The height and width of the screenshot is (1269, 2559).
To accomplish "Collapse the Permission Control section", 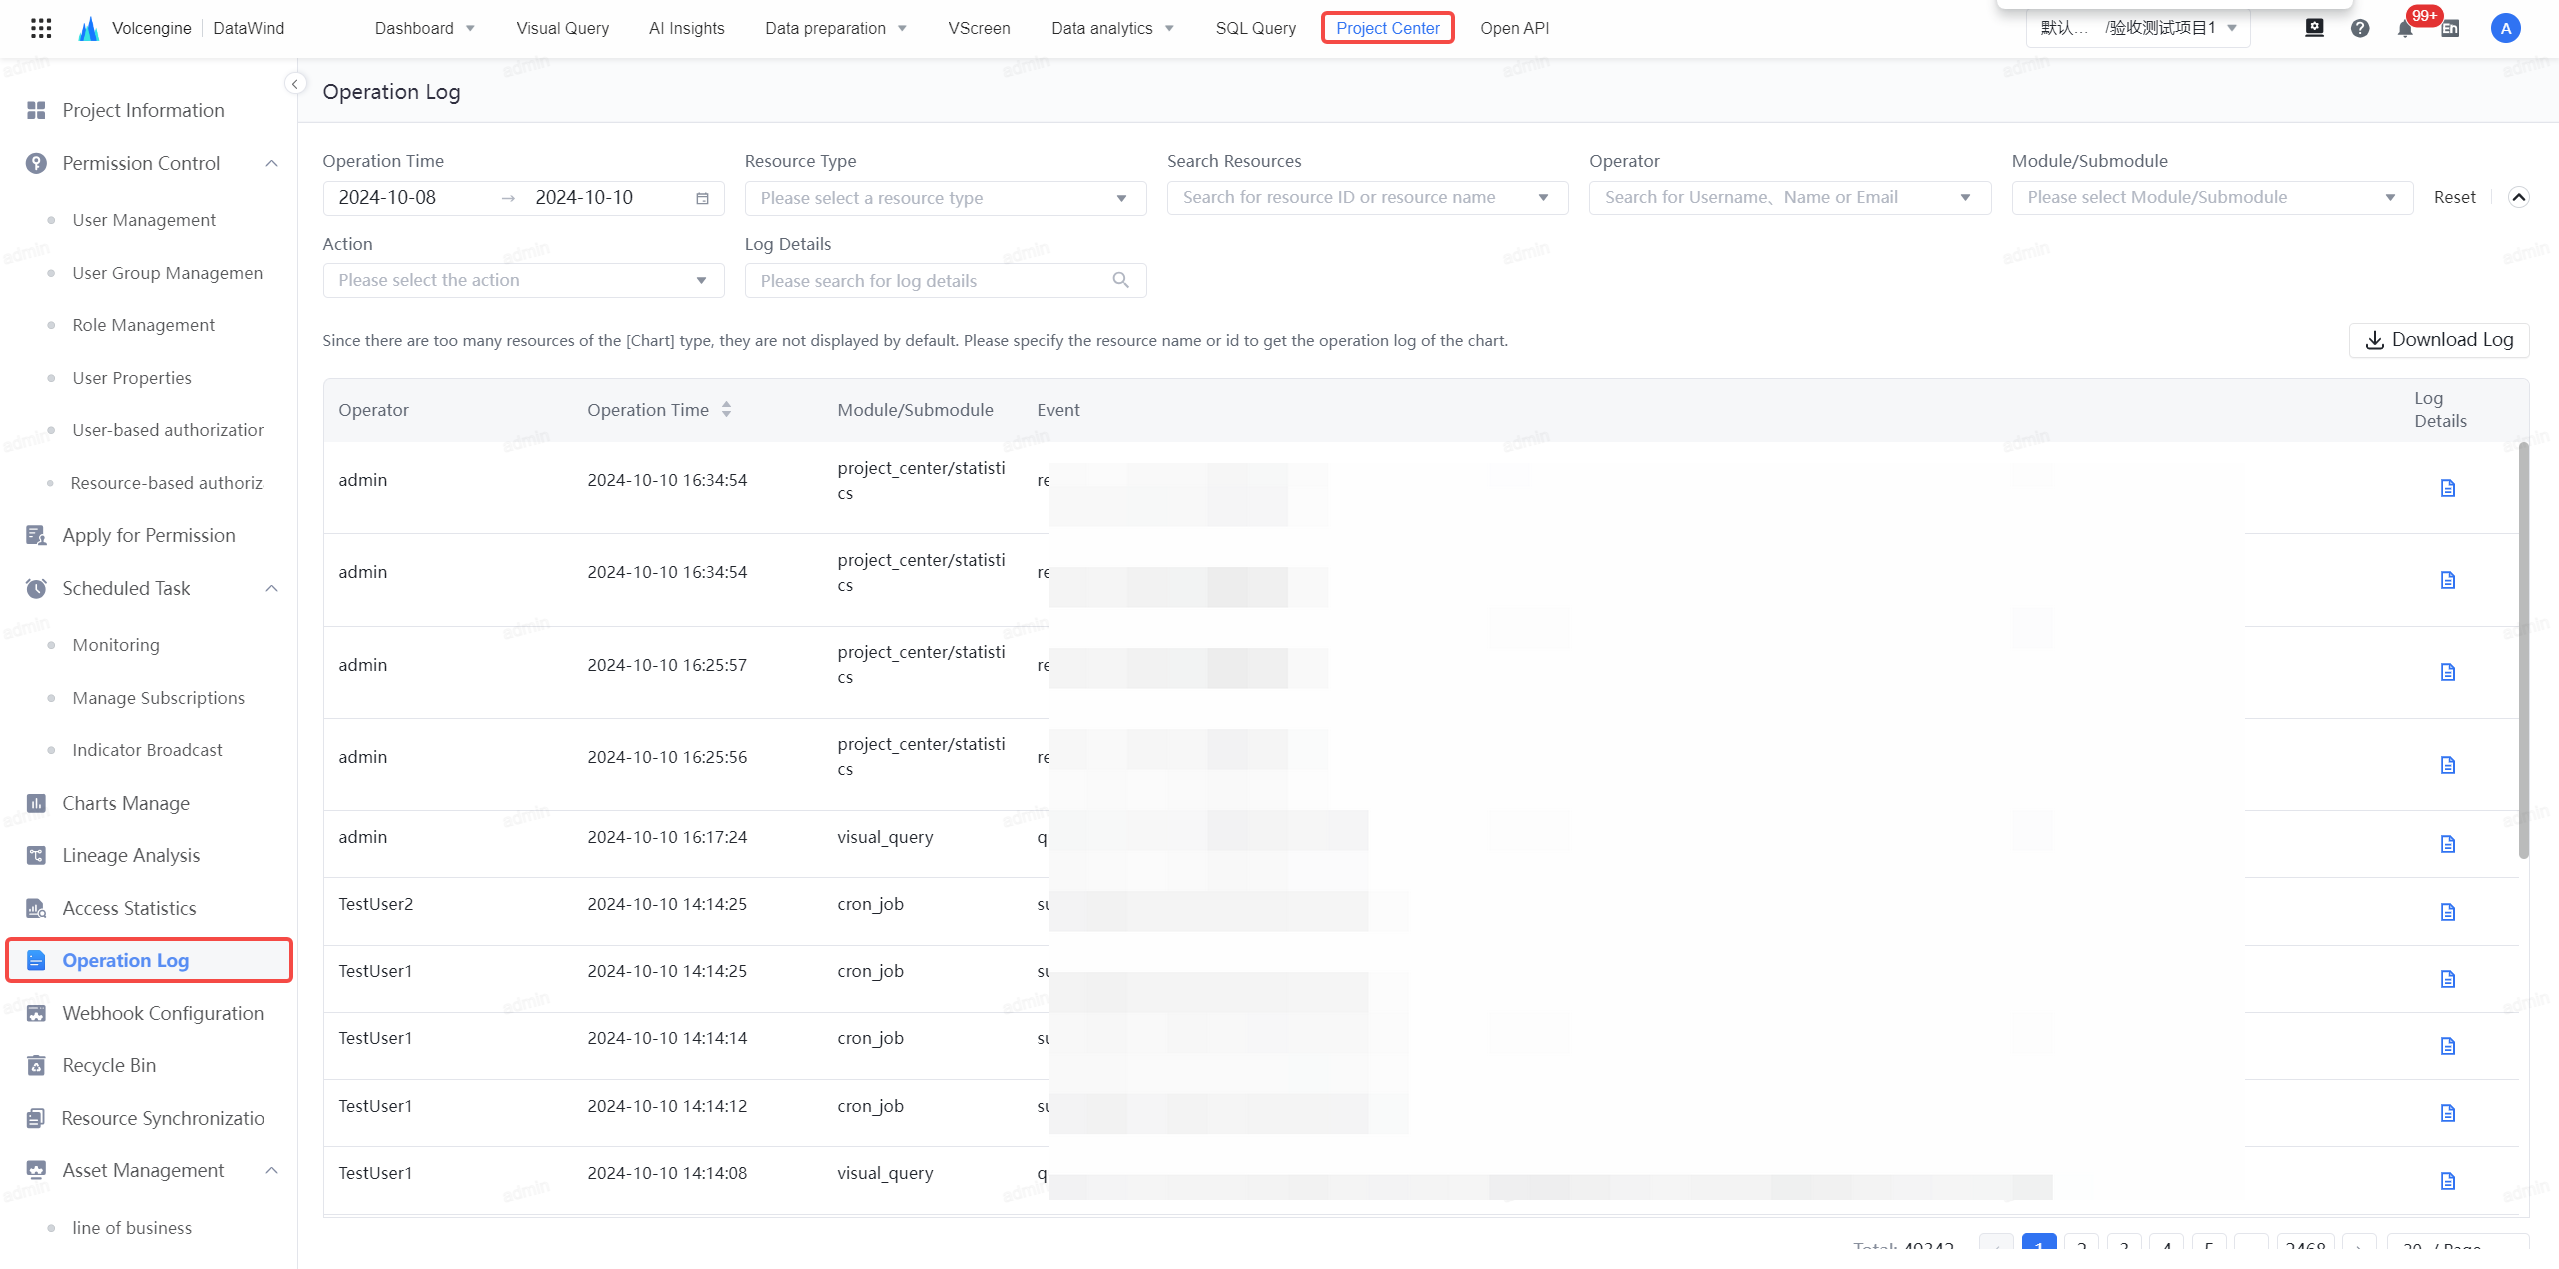I will click(x=271, y=163).
